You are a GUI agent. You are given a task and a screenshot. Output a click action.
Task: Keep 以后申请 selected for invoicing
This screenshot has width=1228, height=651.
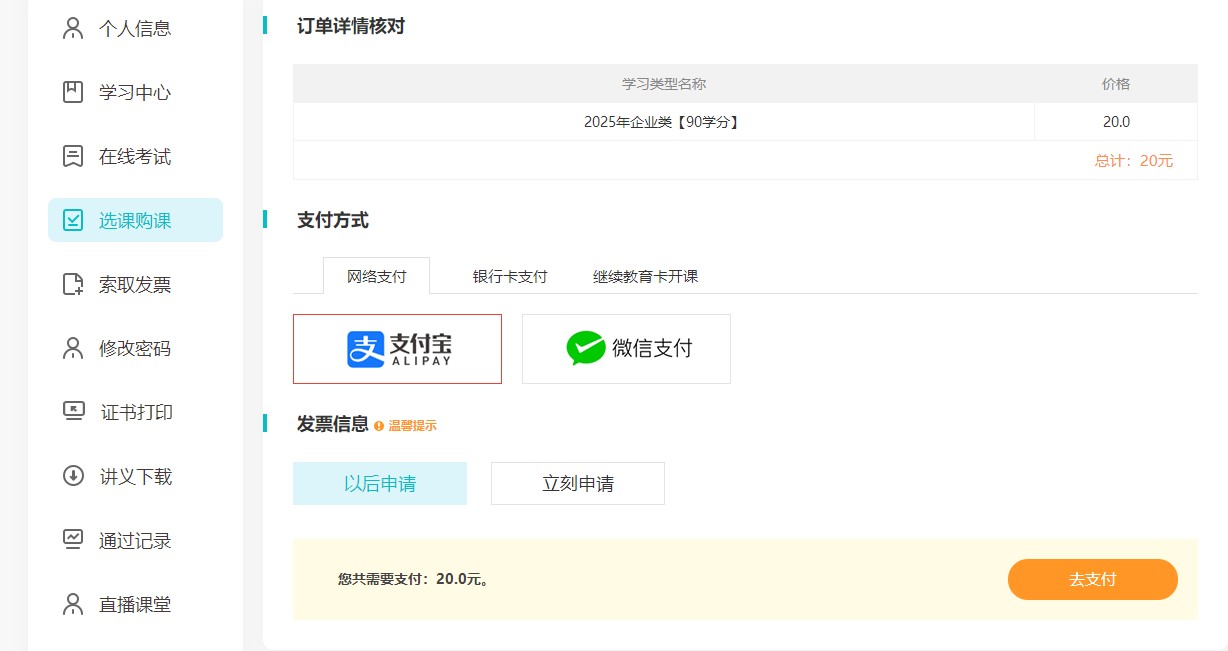coord(379,483)
